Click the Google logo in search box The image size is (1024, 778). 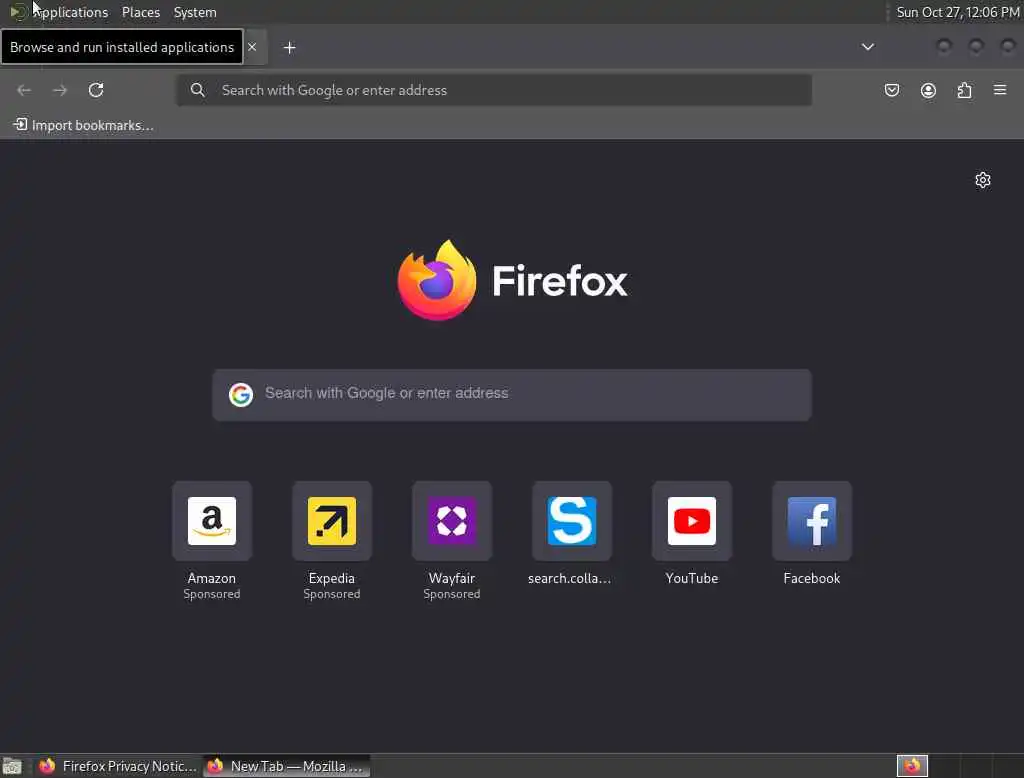[241, 395]
